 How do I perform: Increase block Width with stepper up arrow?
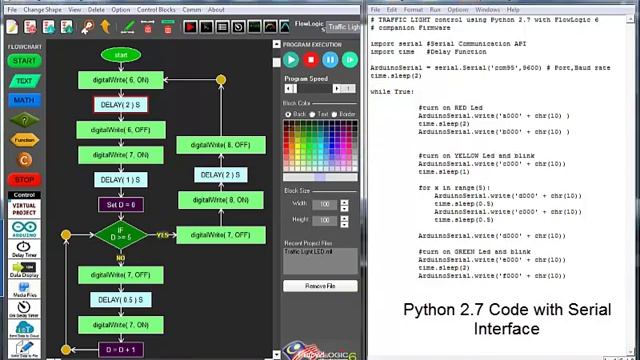click(344, 202)
